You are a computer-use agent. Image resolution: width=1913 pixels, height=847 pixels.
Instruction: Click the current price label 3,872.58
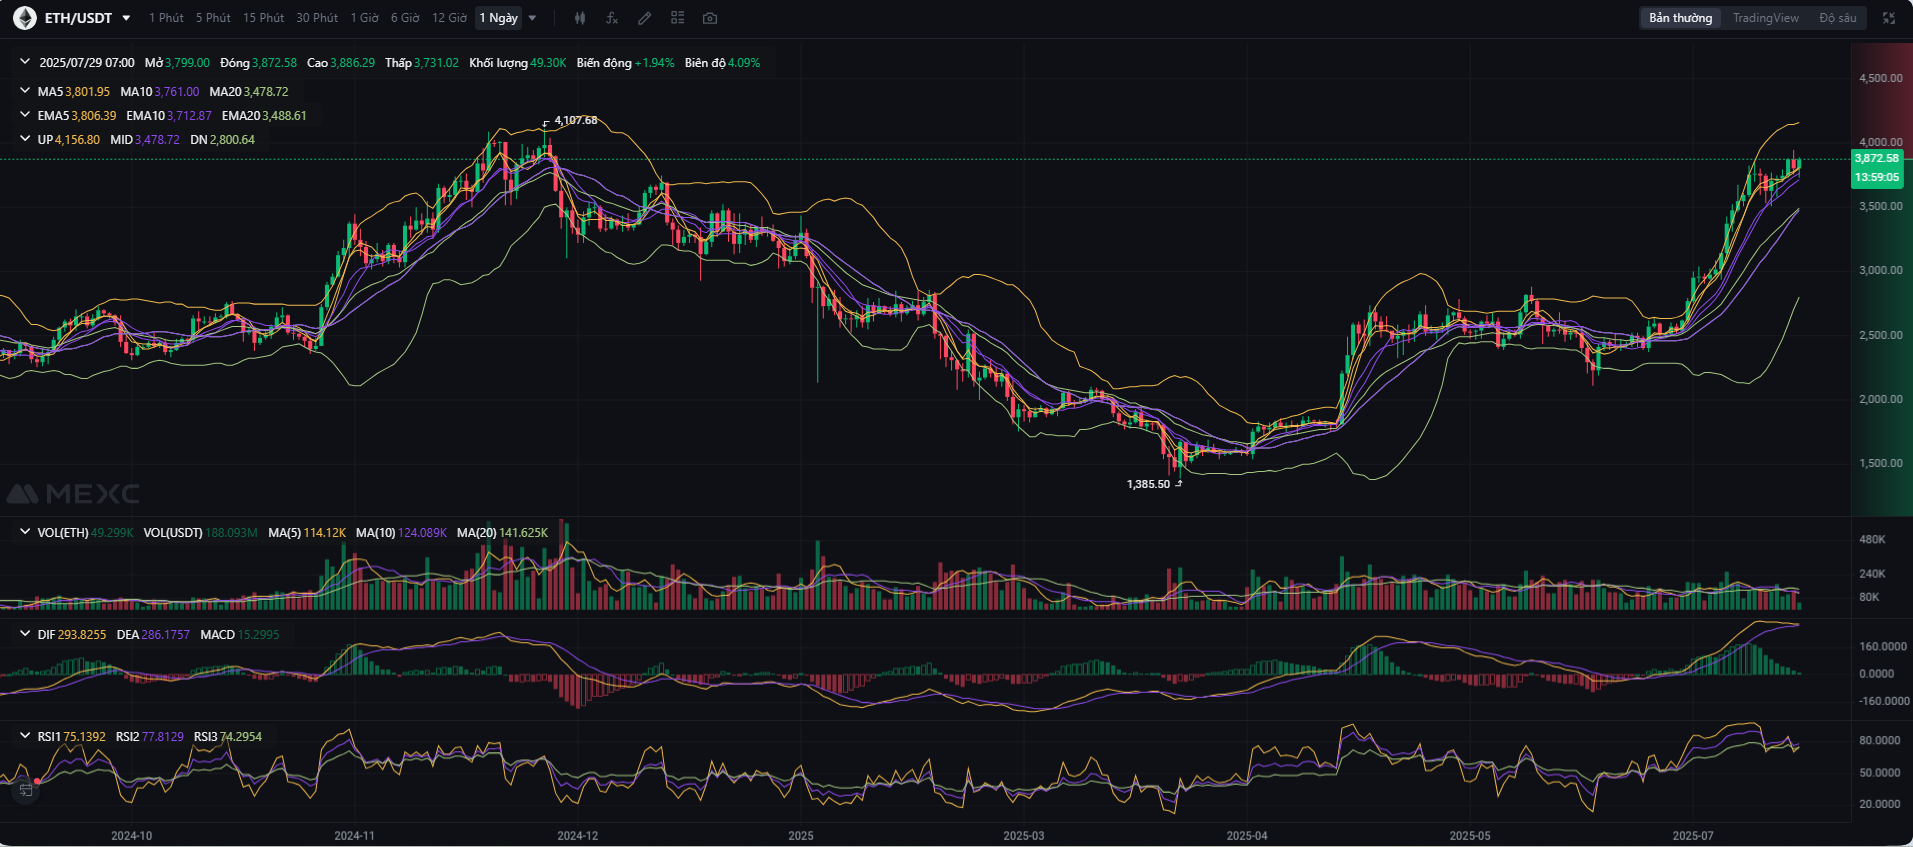[1876, 158]
